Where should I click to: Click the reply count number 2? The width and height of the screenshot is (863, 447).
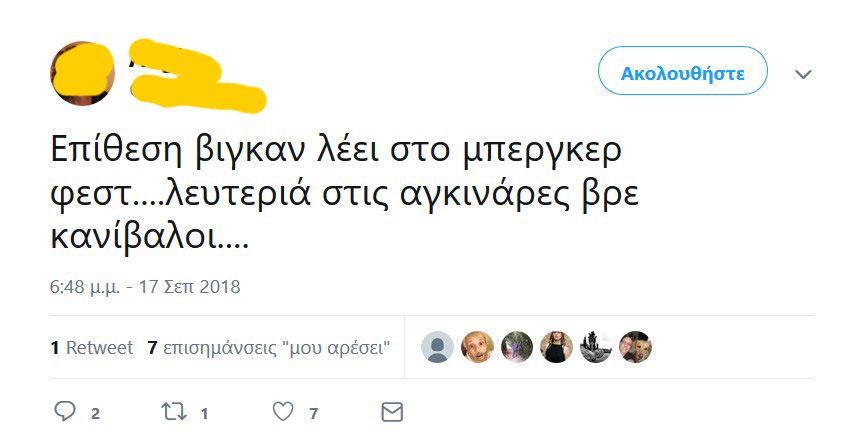click(x=95, y=413)
